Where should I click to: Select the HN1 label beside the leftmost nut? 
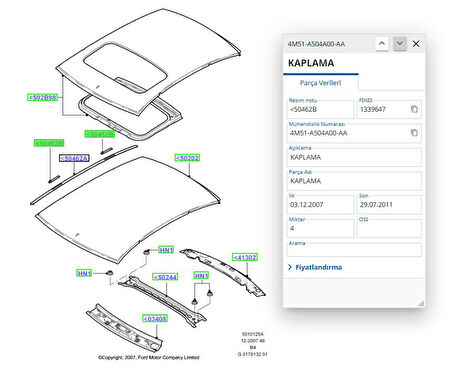click(84, 273)
